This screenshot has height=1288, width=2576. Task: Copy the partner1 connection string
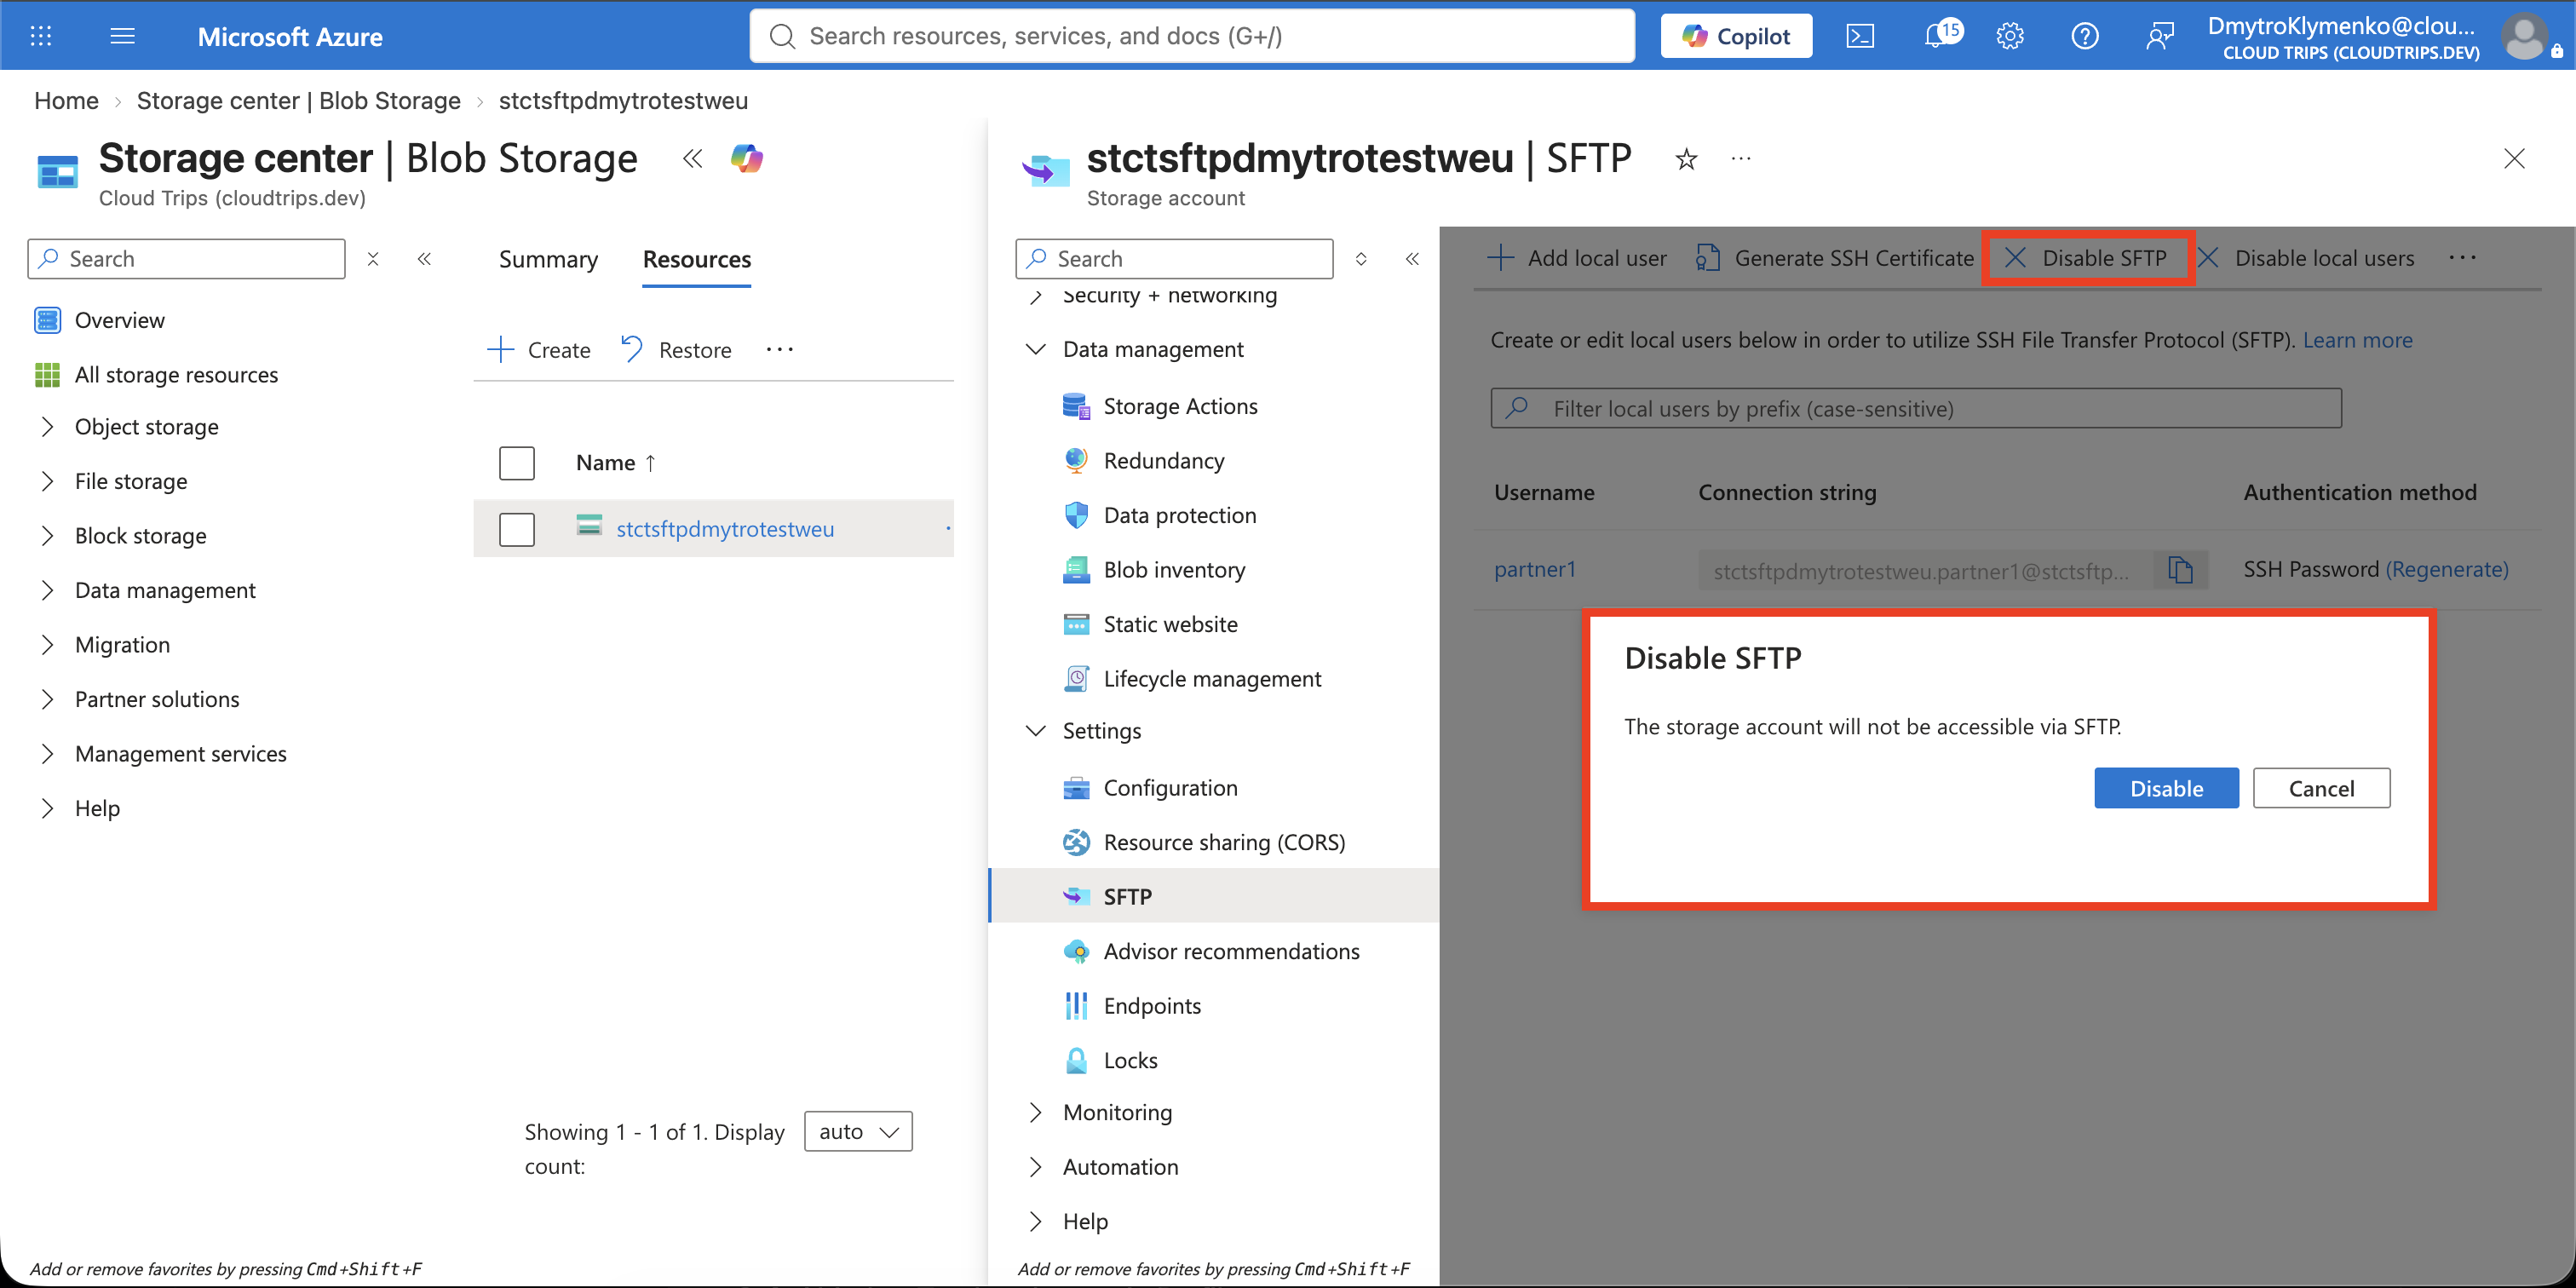point(2180,570)
